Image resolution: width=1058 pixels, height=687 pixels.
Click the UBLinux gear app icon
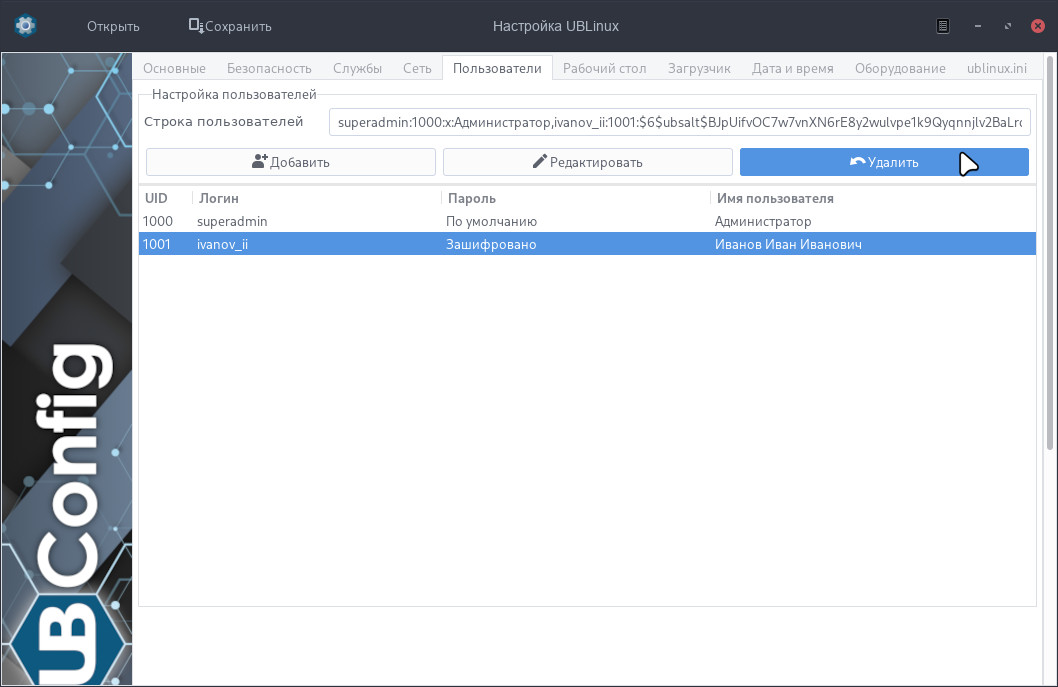coord(25,26)
